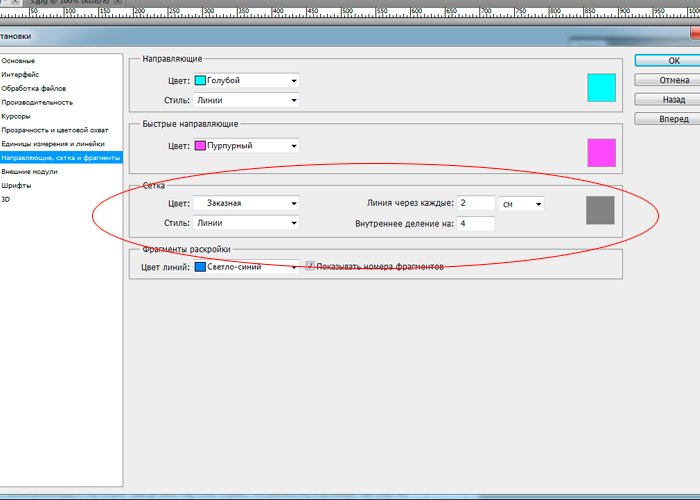Toggle Показывать номера фрагментов checkbox

click(x=310, y=266)
